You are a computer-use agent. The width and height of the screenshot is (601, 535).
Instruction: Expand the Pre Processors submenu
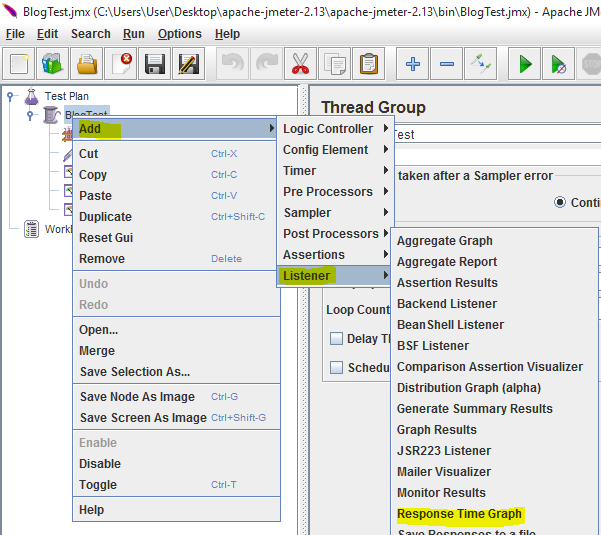tap(335, 192)
